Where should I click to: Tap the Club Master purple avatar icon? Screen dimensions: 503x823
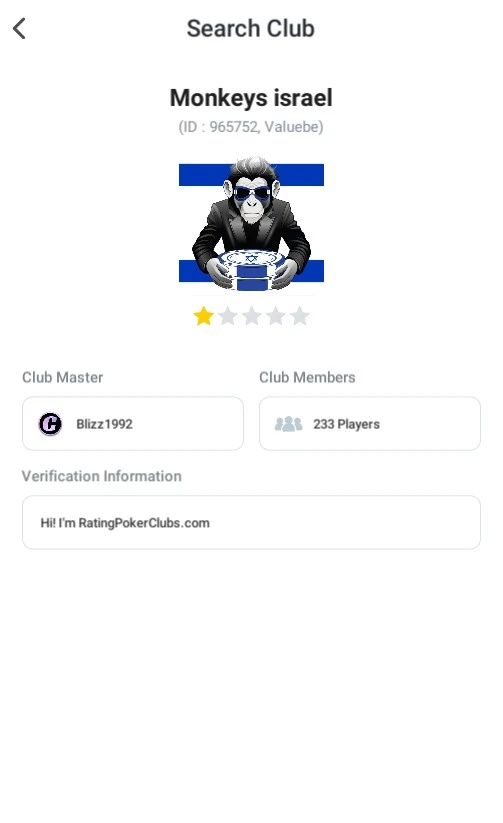[x=50, y=424]
